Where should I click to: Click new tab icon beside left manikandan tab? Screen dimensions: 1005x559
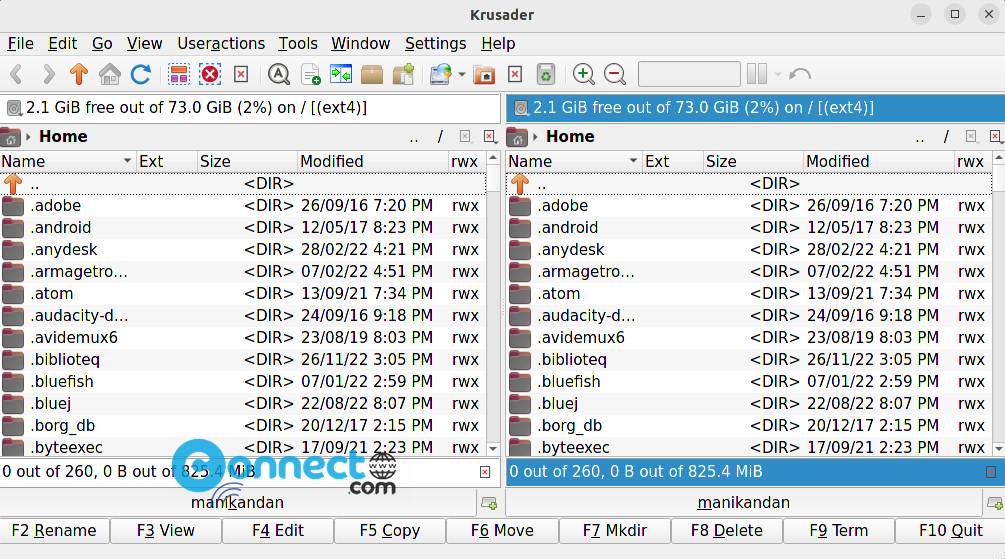pos(488,504)
